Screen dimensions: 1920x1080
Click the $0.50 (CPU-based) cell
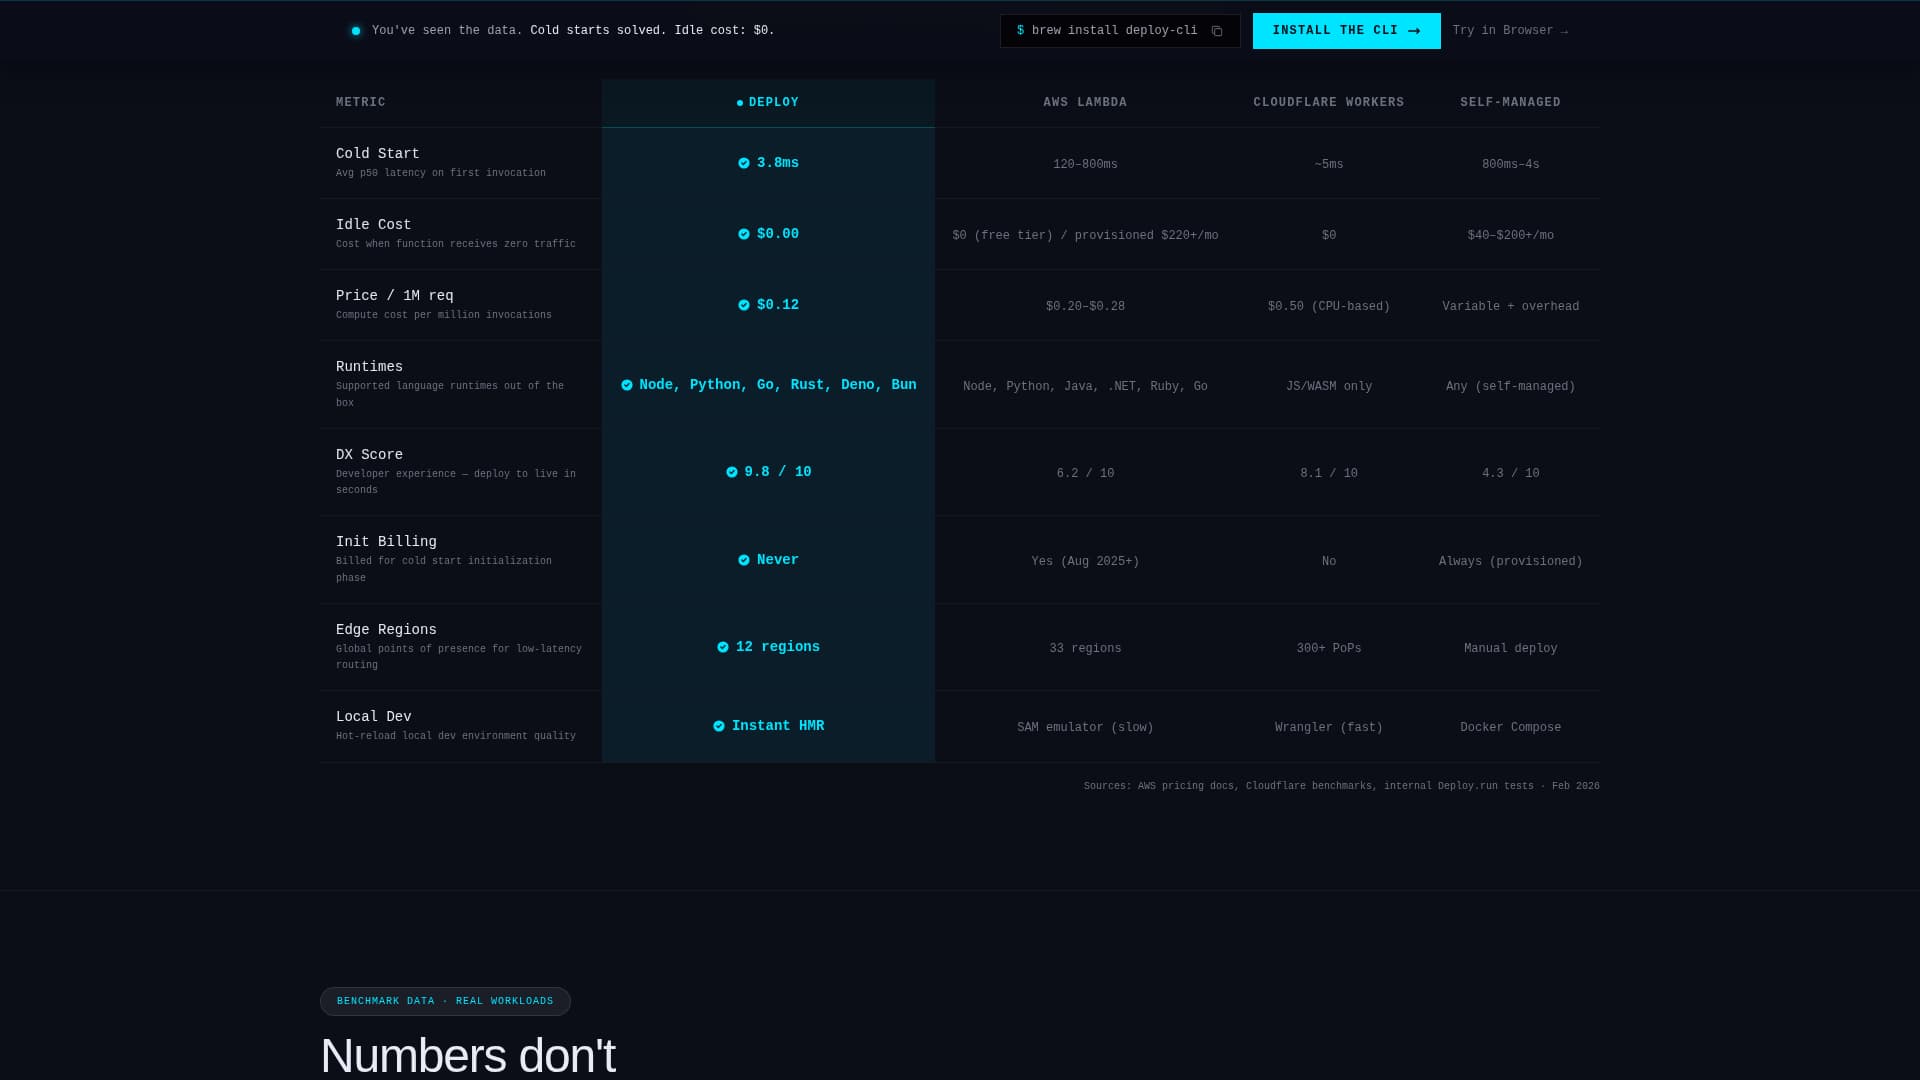[x=1329, y=307]
